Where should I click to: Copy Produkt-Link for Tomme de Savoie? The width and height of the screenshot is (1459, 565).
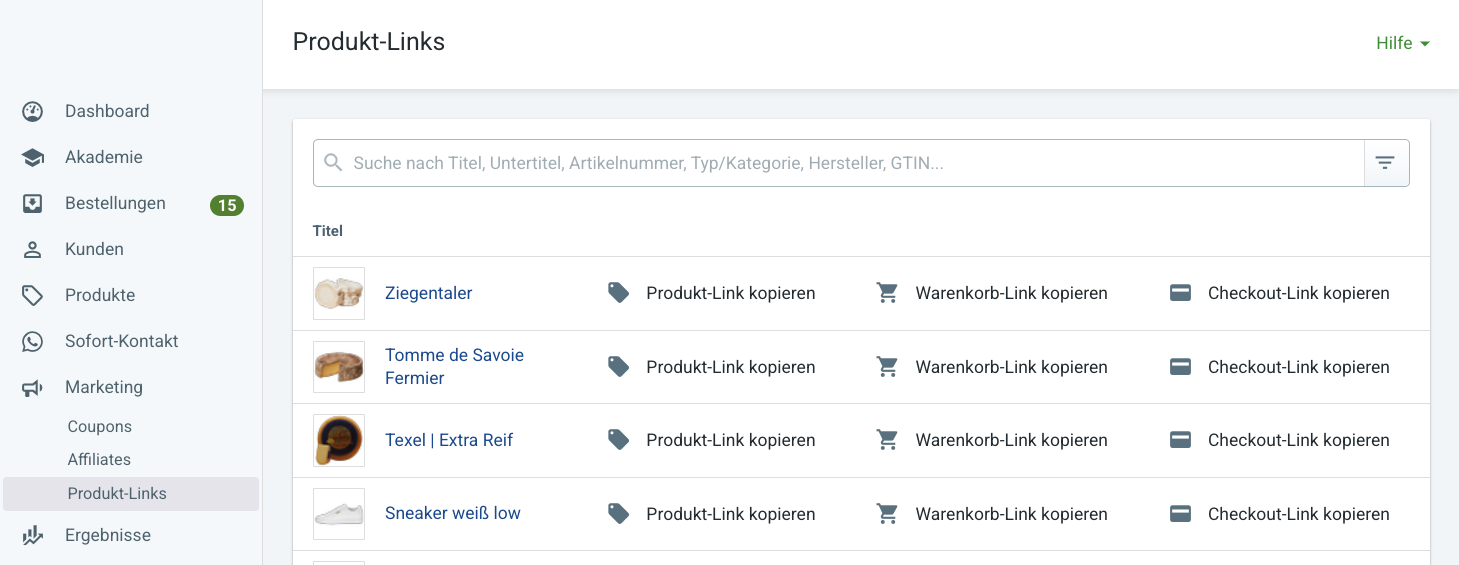(x=731, y=367)
